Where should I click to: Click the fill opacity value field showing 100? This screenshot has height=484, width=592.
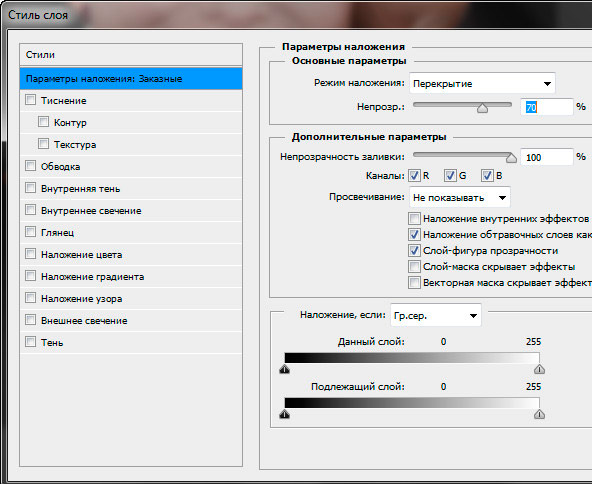(546, 157)
